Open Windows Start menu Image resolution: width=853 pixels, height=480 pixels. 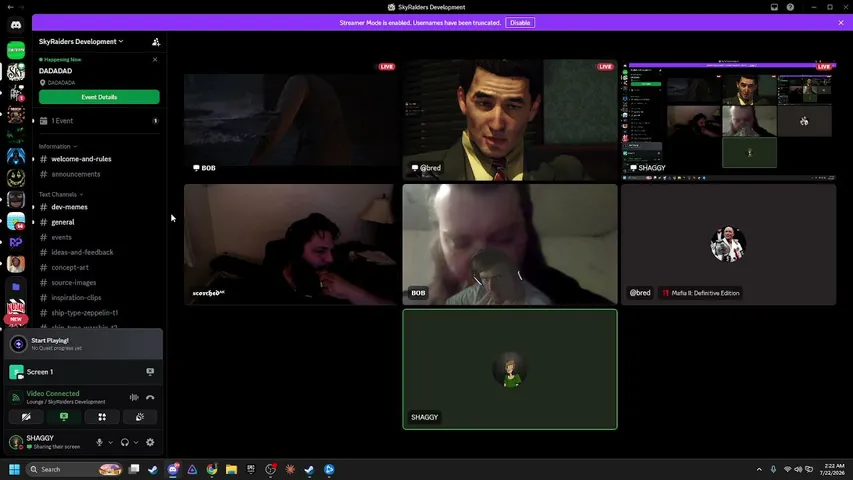coord(15,469)
